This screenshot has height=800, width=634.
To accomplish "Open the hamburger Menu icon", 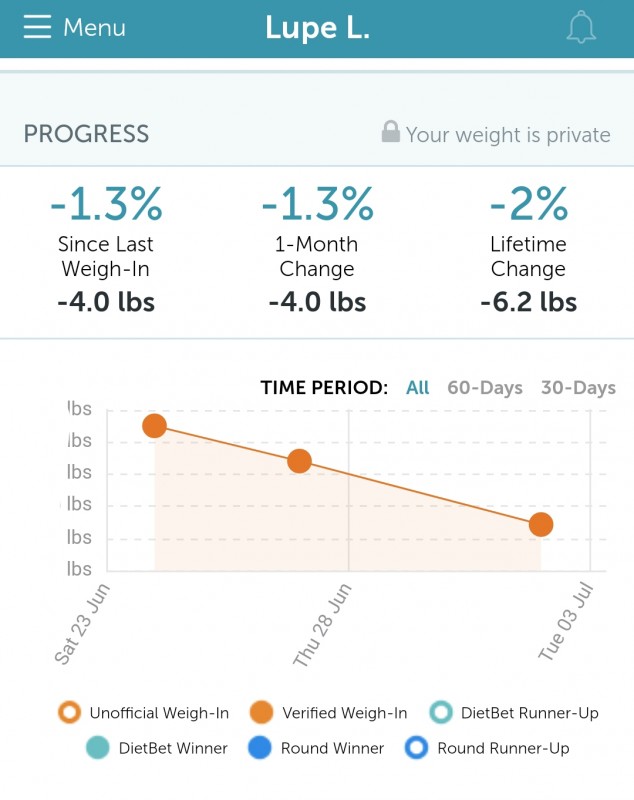I will click(x=38, y=27).
